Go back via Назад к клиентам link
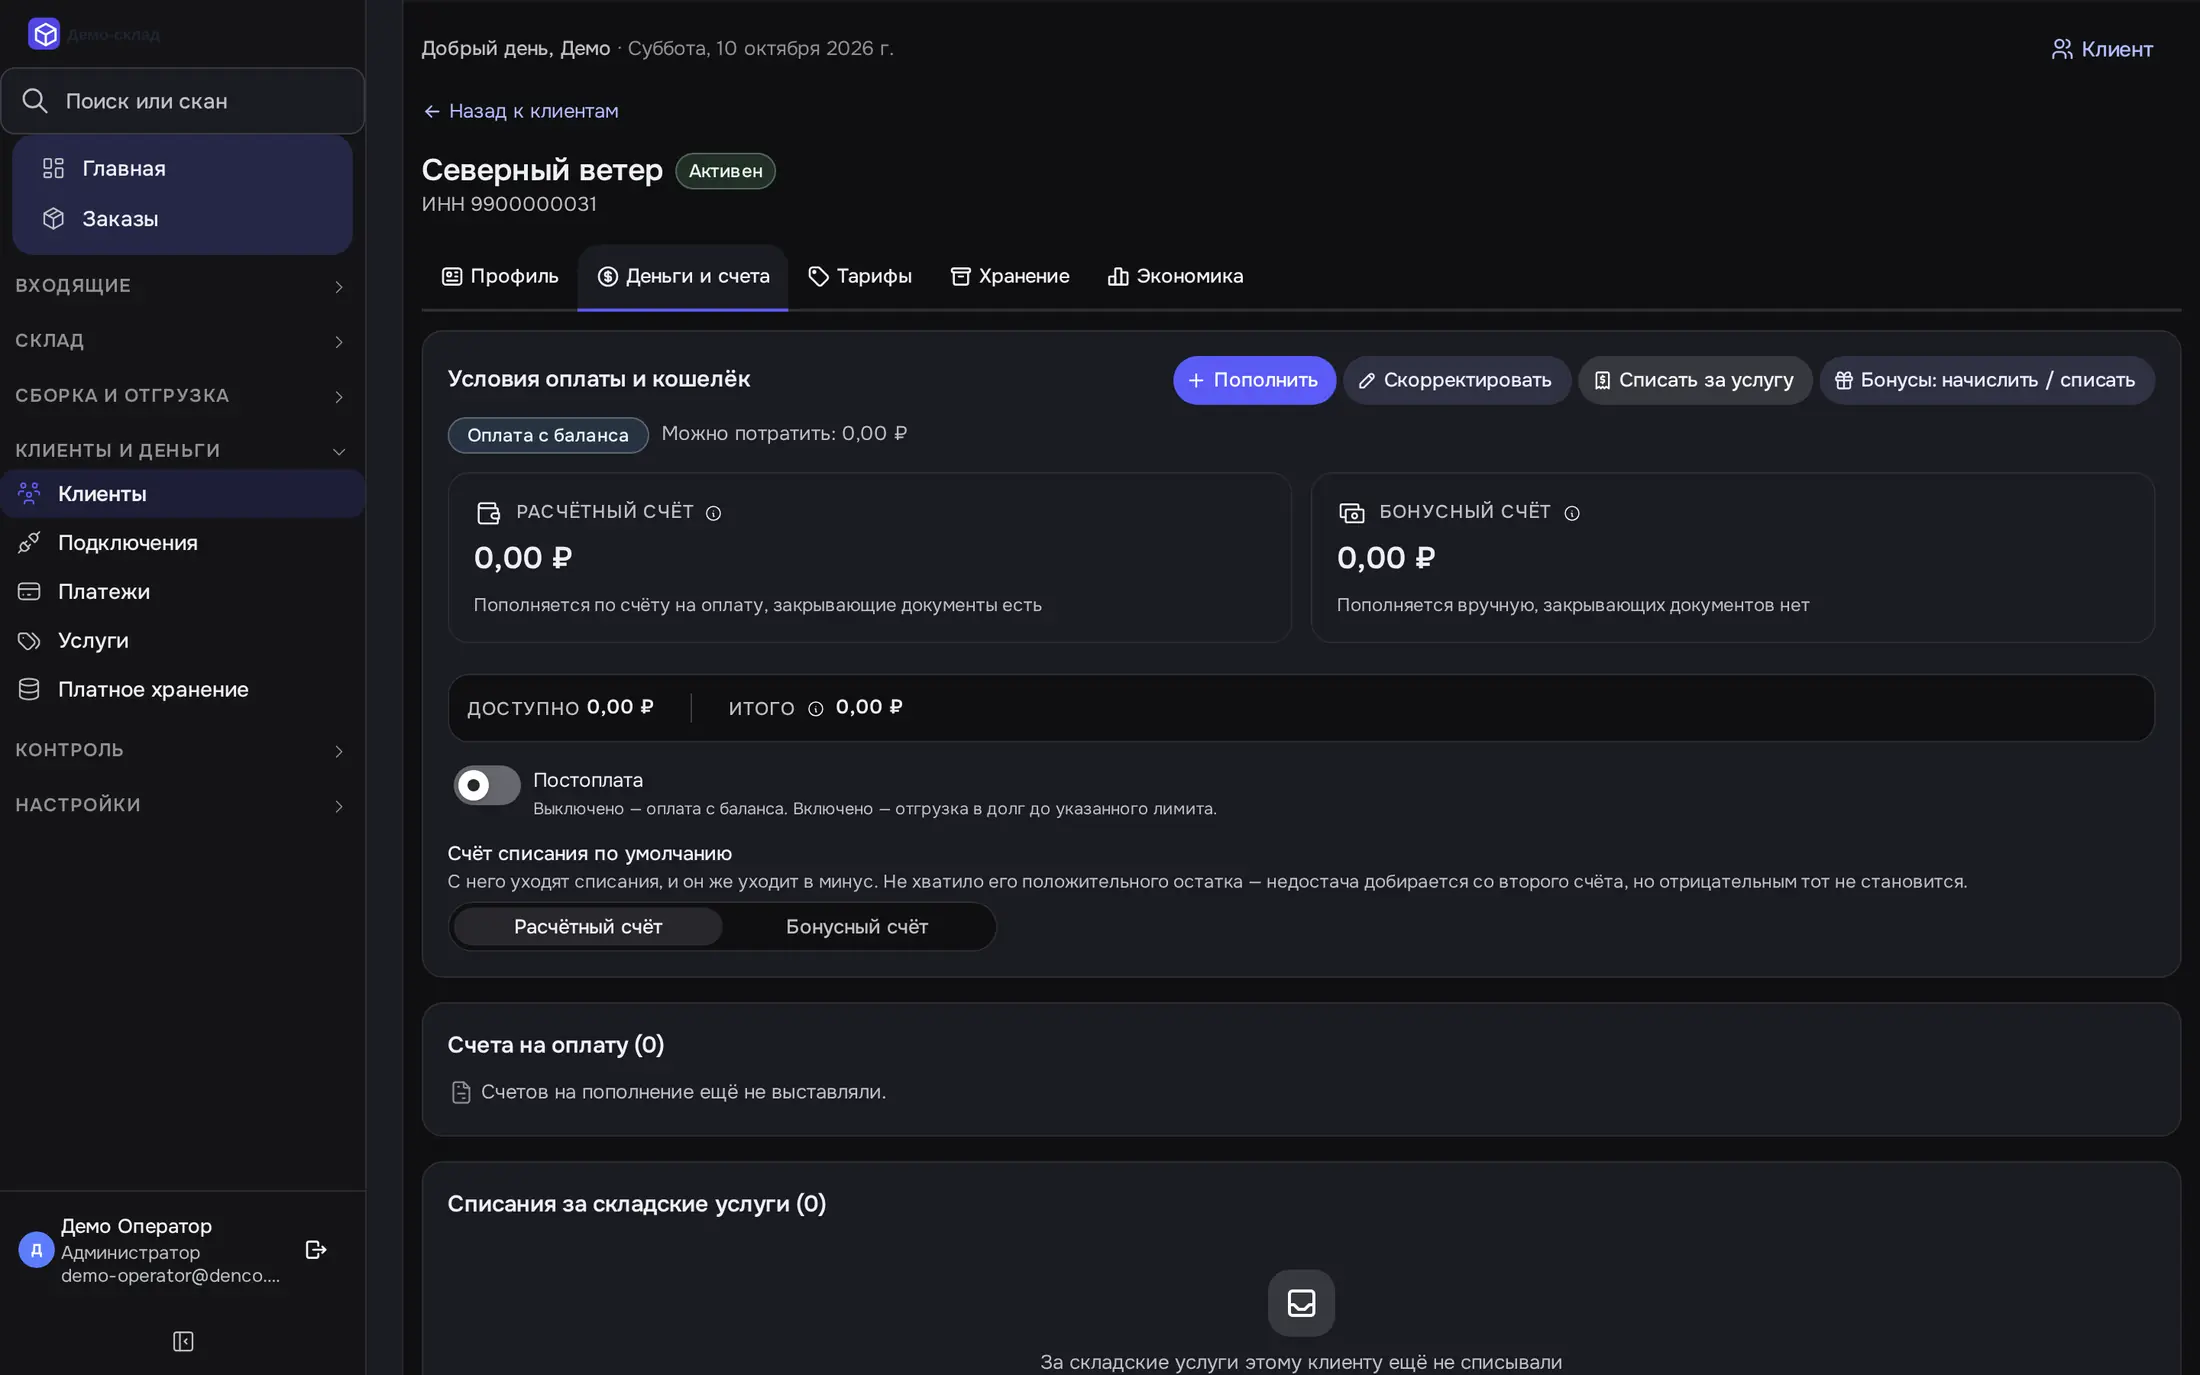Screen dimensions: 2200x1375 521,111
